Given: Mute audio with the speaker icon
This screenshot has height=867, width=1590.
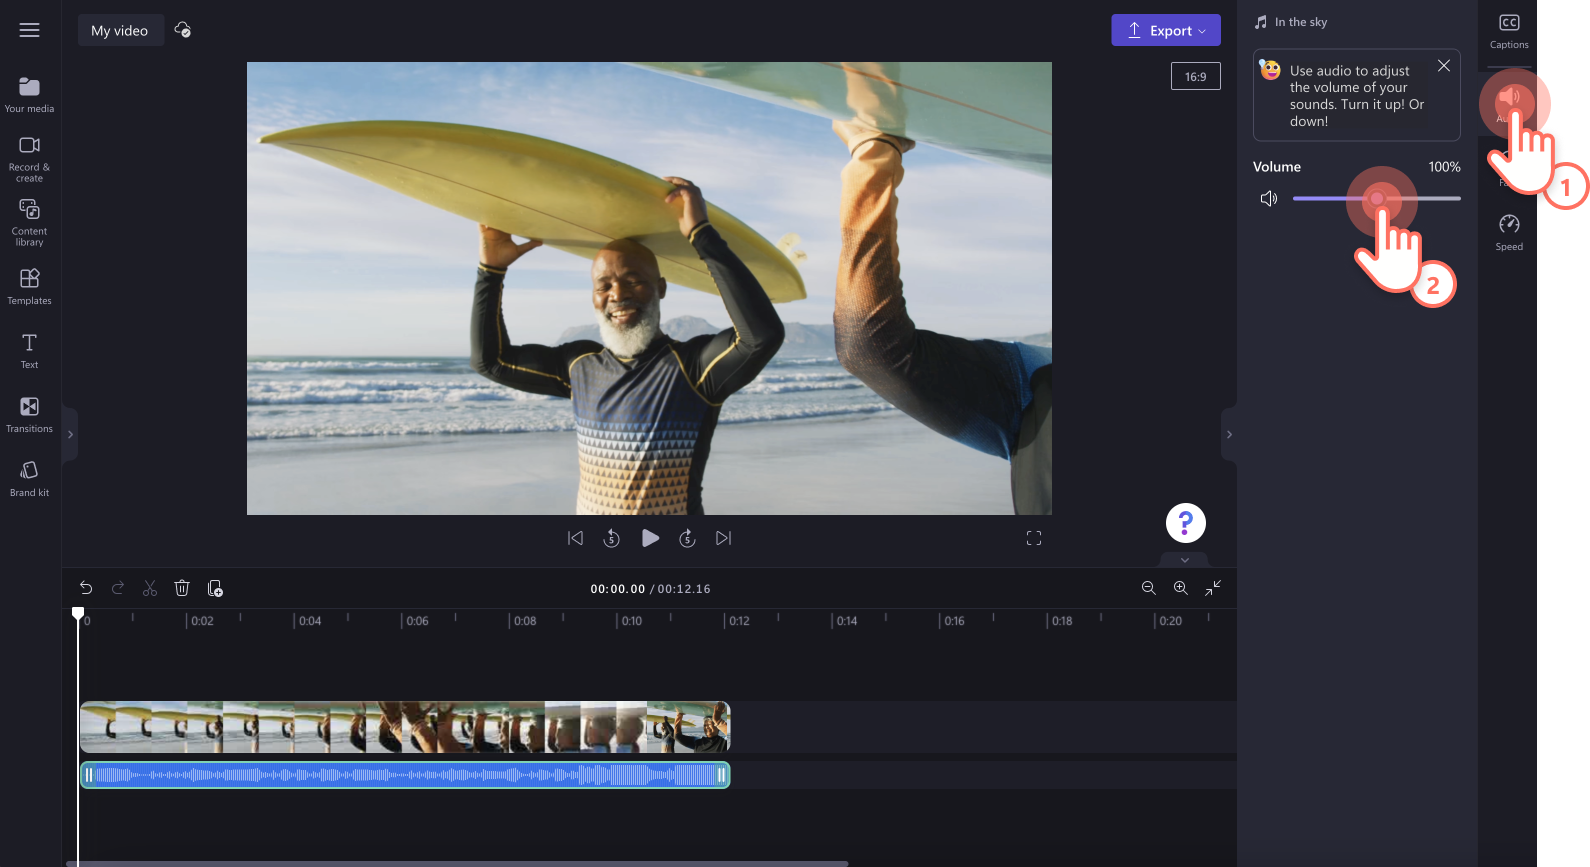Looking at the screenshot, I should pyautogui.click(x=1269, y=199).
